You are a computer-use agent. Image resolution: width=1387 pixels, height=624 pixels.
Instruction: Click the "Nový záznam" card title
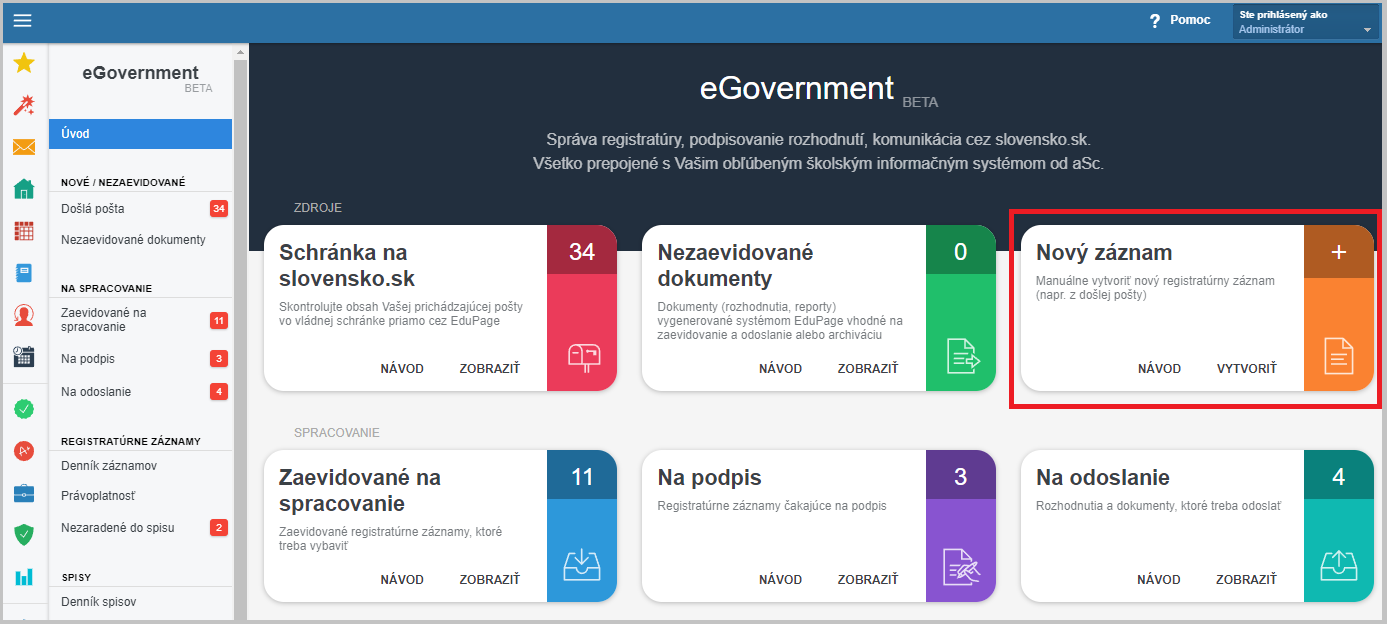click(1104, 252)
